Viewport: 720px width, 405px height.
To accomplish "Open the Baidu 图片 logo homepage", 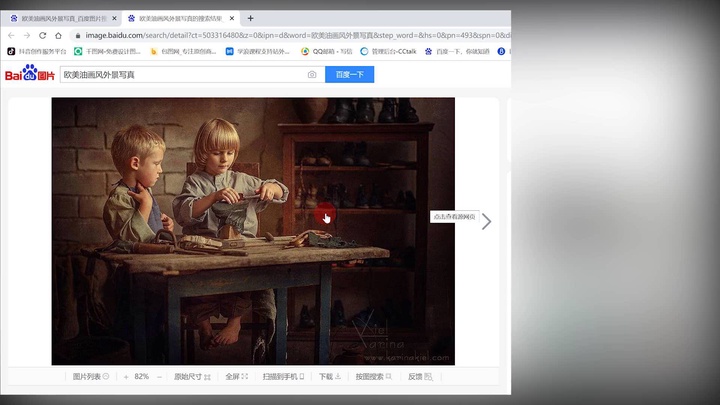I will 29,74.
